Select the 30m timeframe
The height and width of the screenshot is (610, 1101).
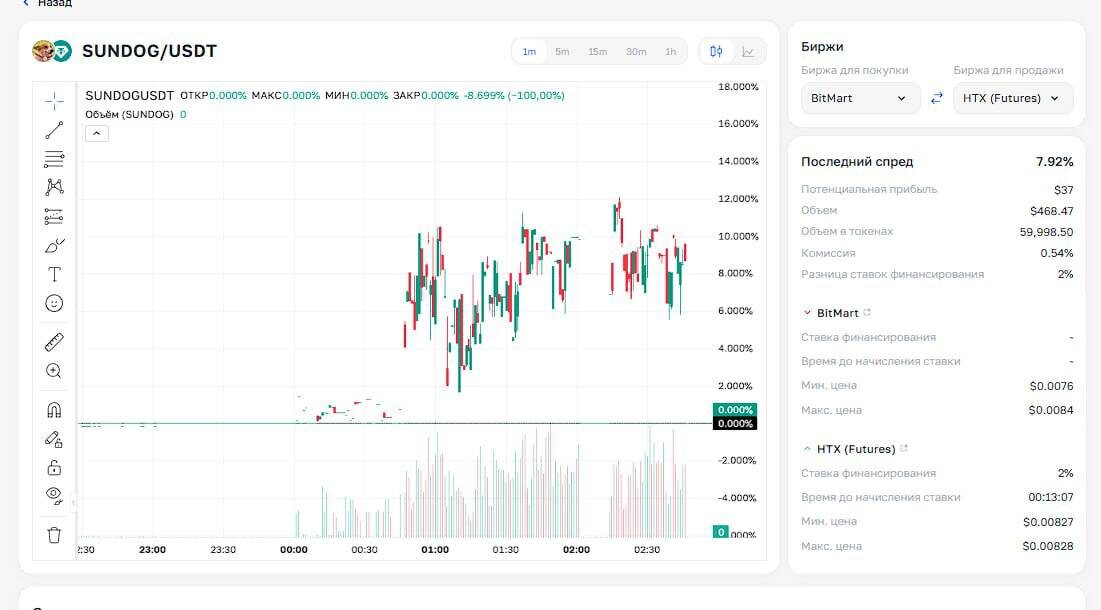point(636,51)
